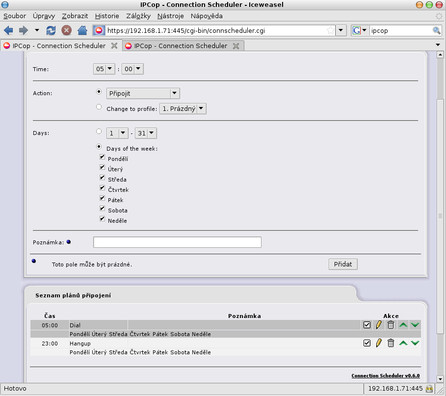Edit the 05:00 Dial schedule entry
This screenshot has height=396, width=446.
click(379, 325)
